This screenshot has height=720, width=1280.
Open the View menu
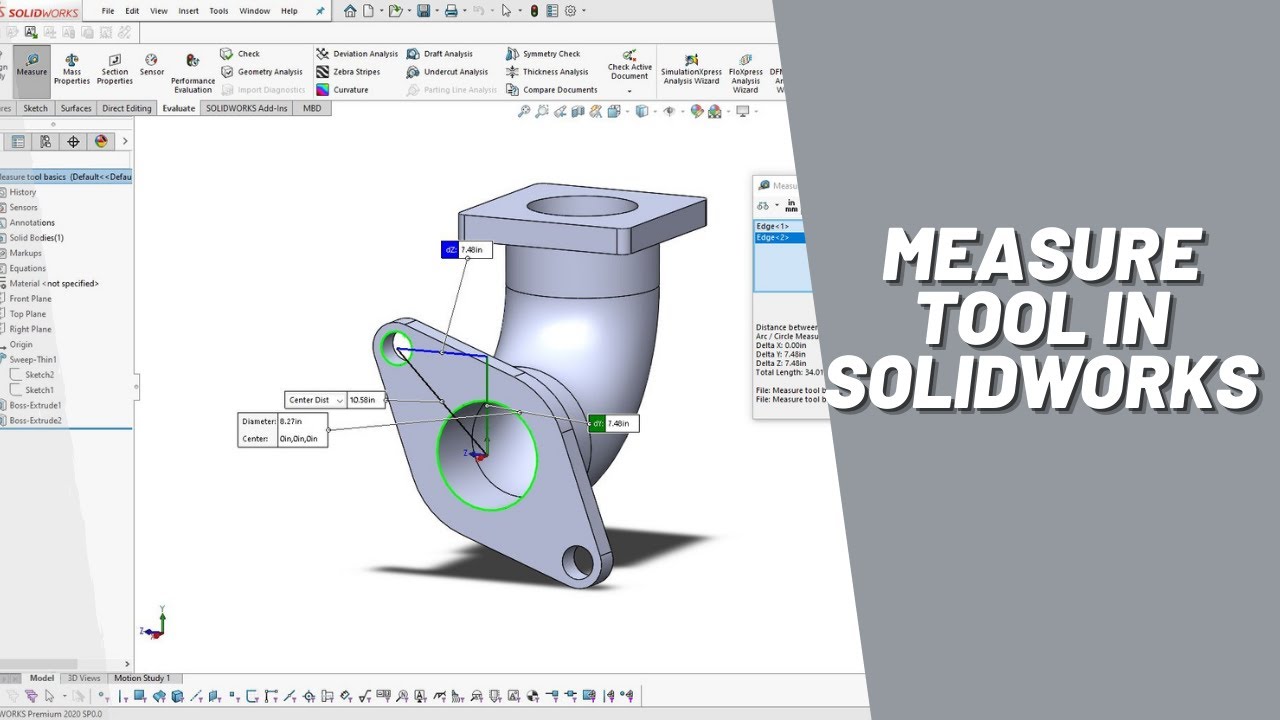[159, 11]
